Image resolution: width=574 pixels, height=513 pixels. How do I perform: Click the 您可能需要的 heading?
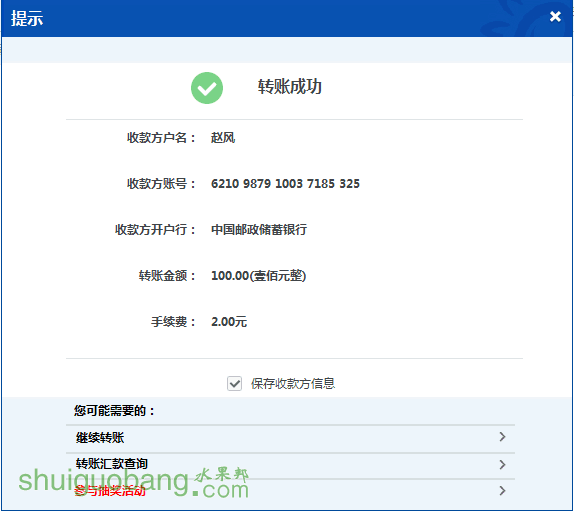114,410
